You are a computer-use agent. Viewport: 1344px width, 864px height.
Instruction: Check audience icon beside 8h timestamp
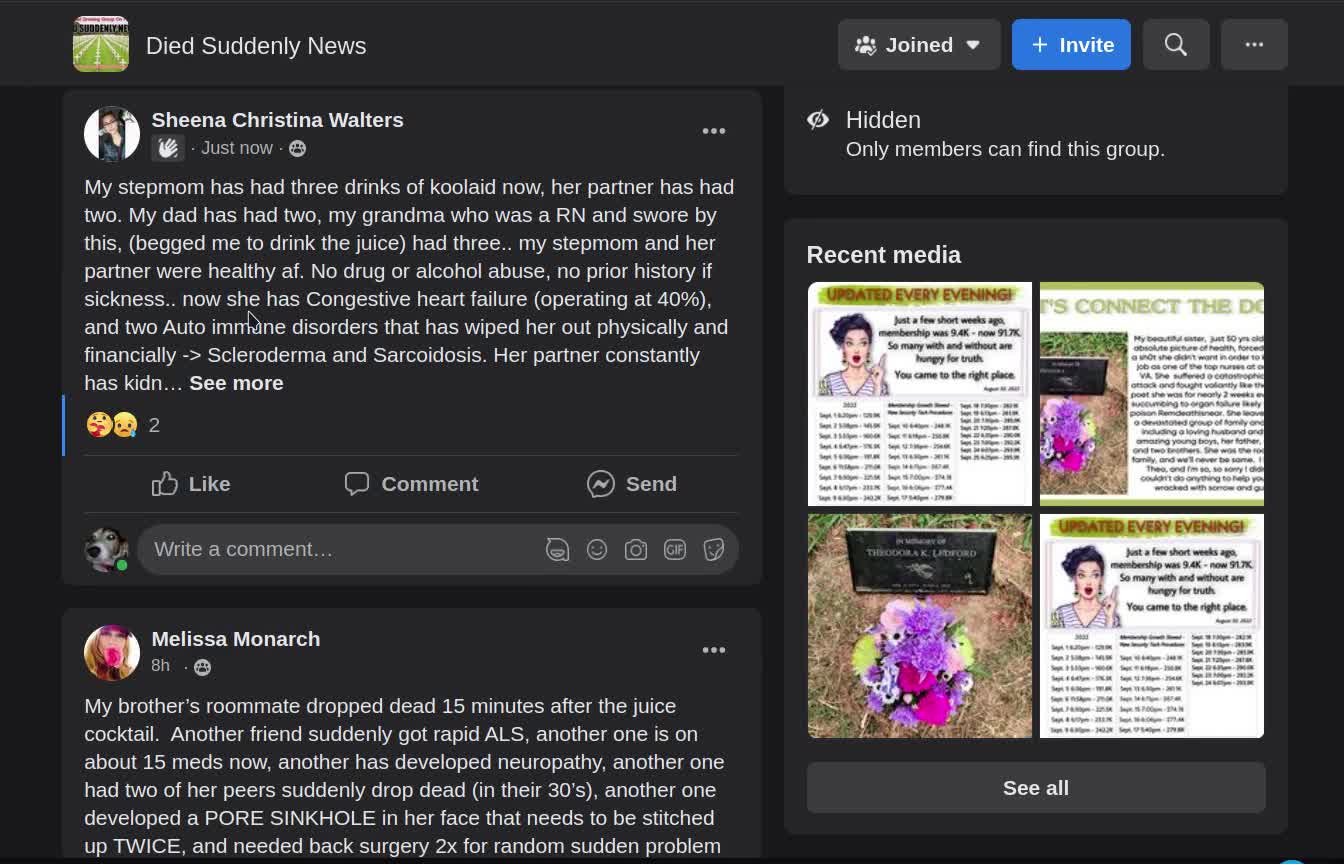pos(202,667)
